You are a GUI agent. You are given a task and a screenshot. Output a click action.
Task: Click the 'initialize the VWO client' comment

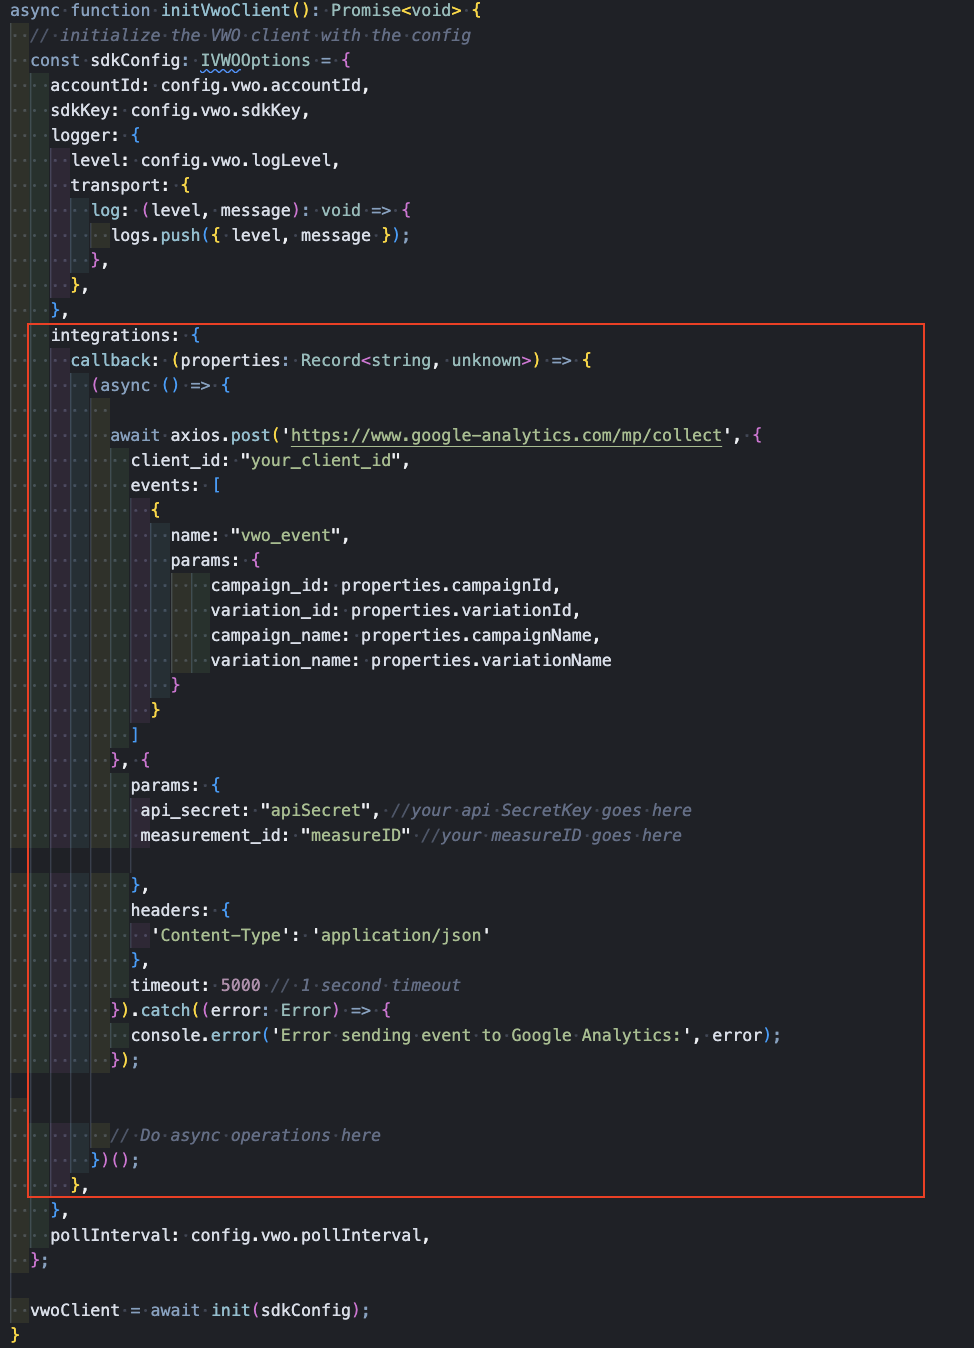(x=250, y=35)
